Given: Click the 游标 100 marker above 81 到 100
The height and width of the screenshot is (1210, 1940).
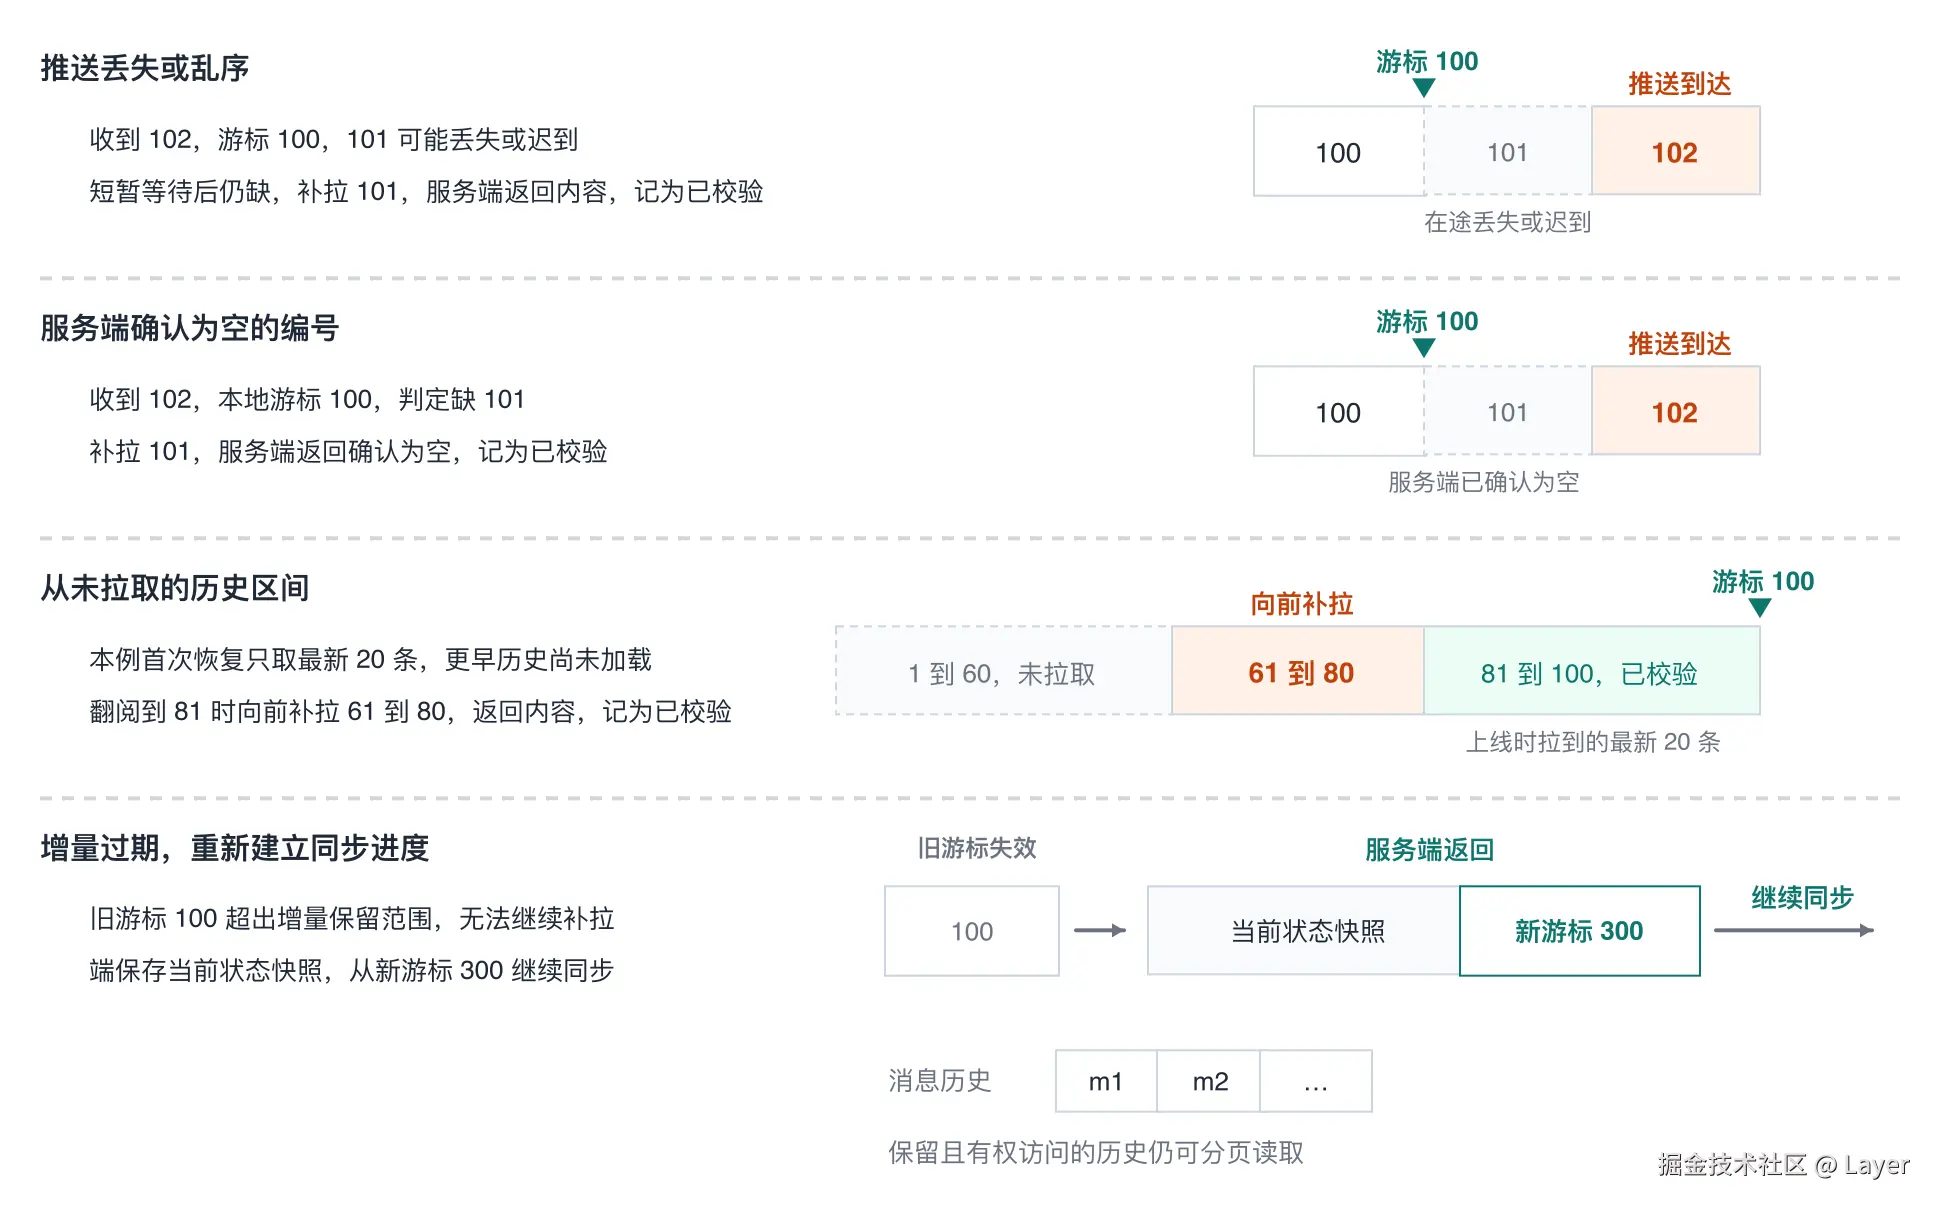Looking at the screenshot, I should coord(1762,590).
